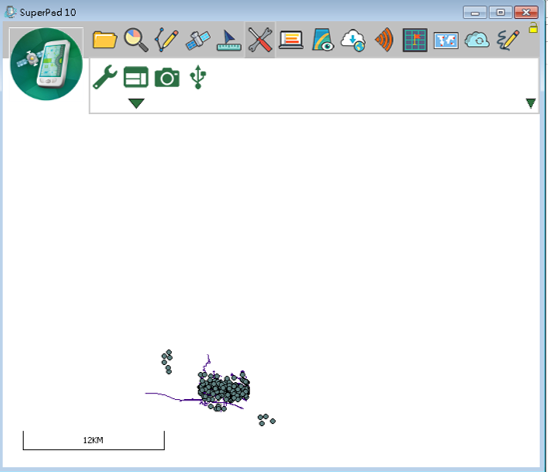Expand the green arrow below layout icon

[136, 103]
